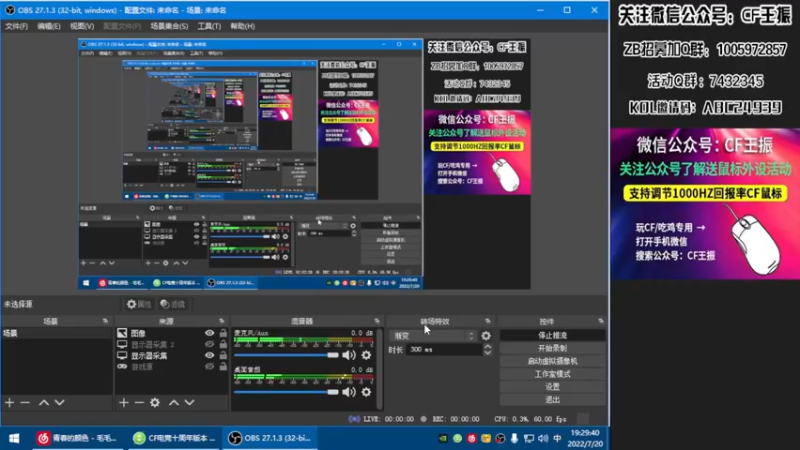Adjust the 麦克风/Aux volume slider
Image resolution: width=800 pixels, height=450 pixels.
point(286,355)
